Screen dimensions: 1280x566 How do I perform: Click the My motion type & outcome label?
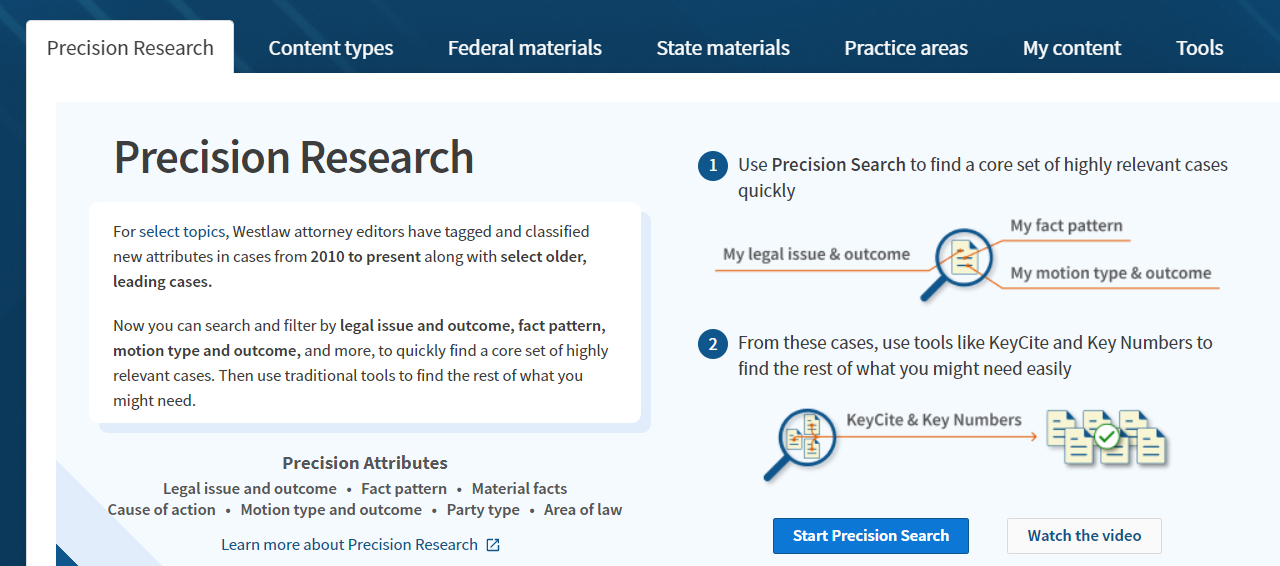(x=1110, y=273)
